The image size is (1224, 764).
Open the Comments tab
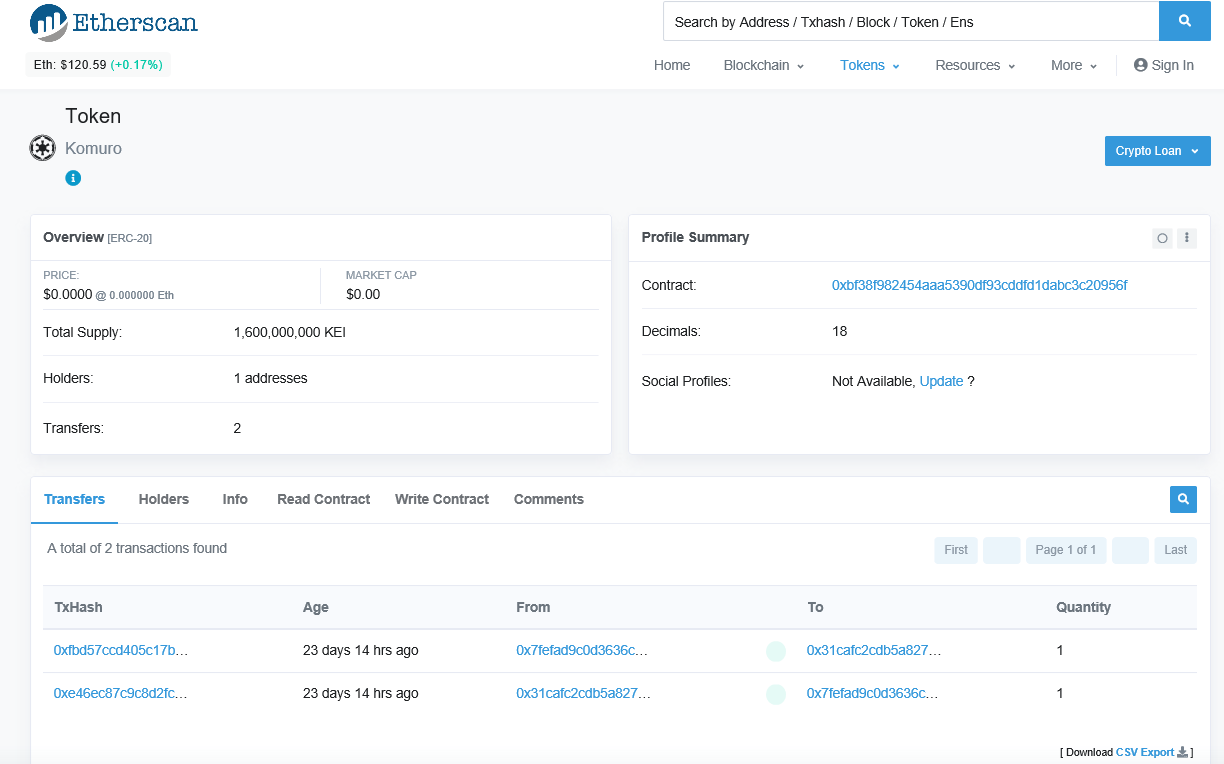click(x=548, y=499)
